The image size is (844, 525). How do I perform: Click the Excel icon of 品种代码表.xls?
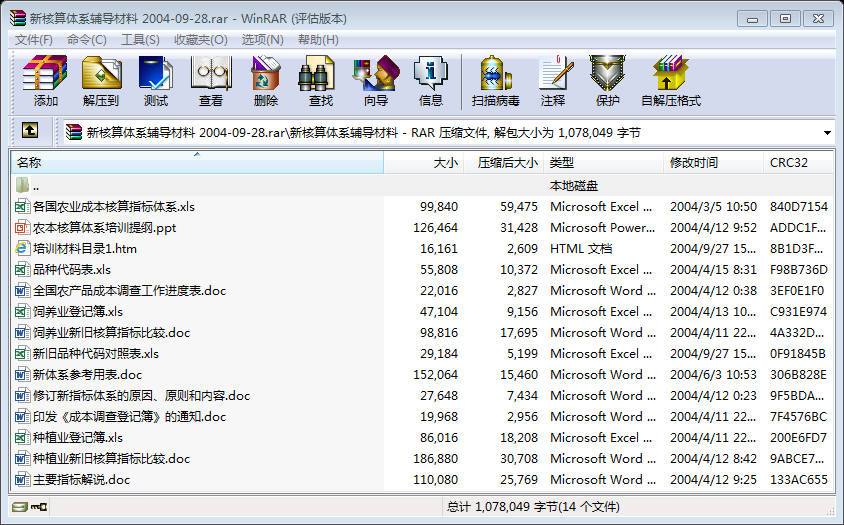pyautogui.click(x=22, y=269)
